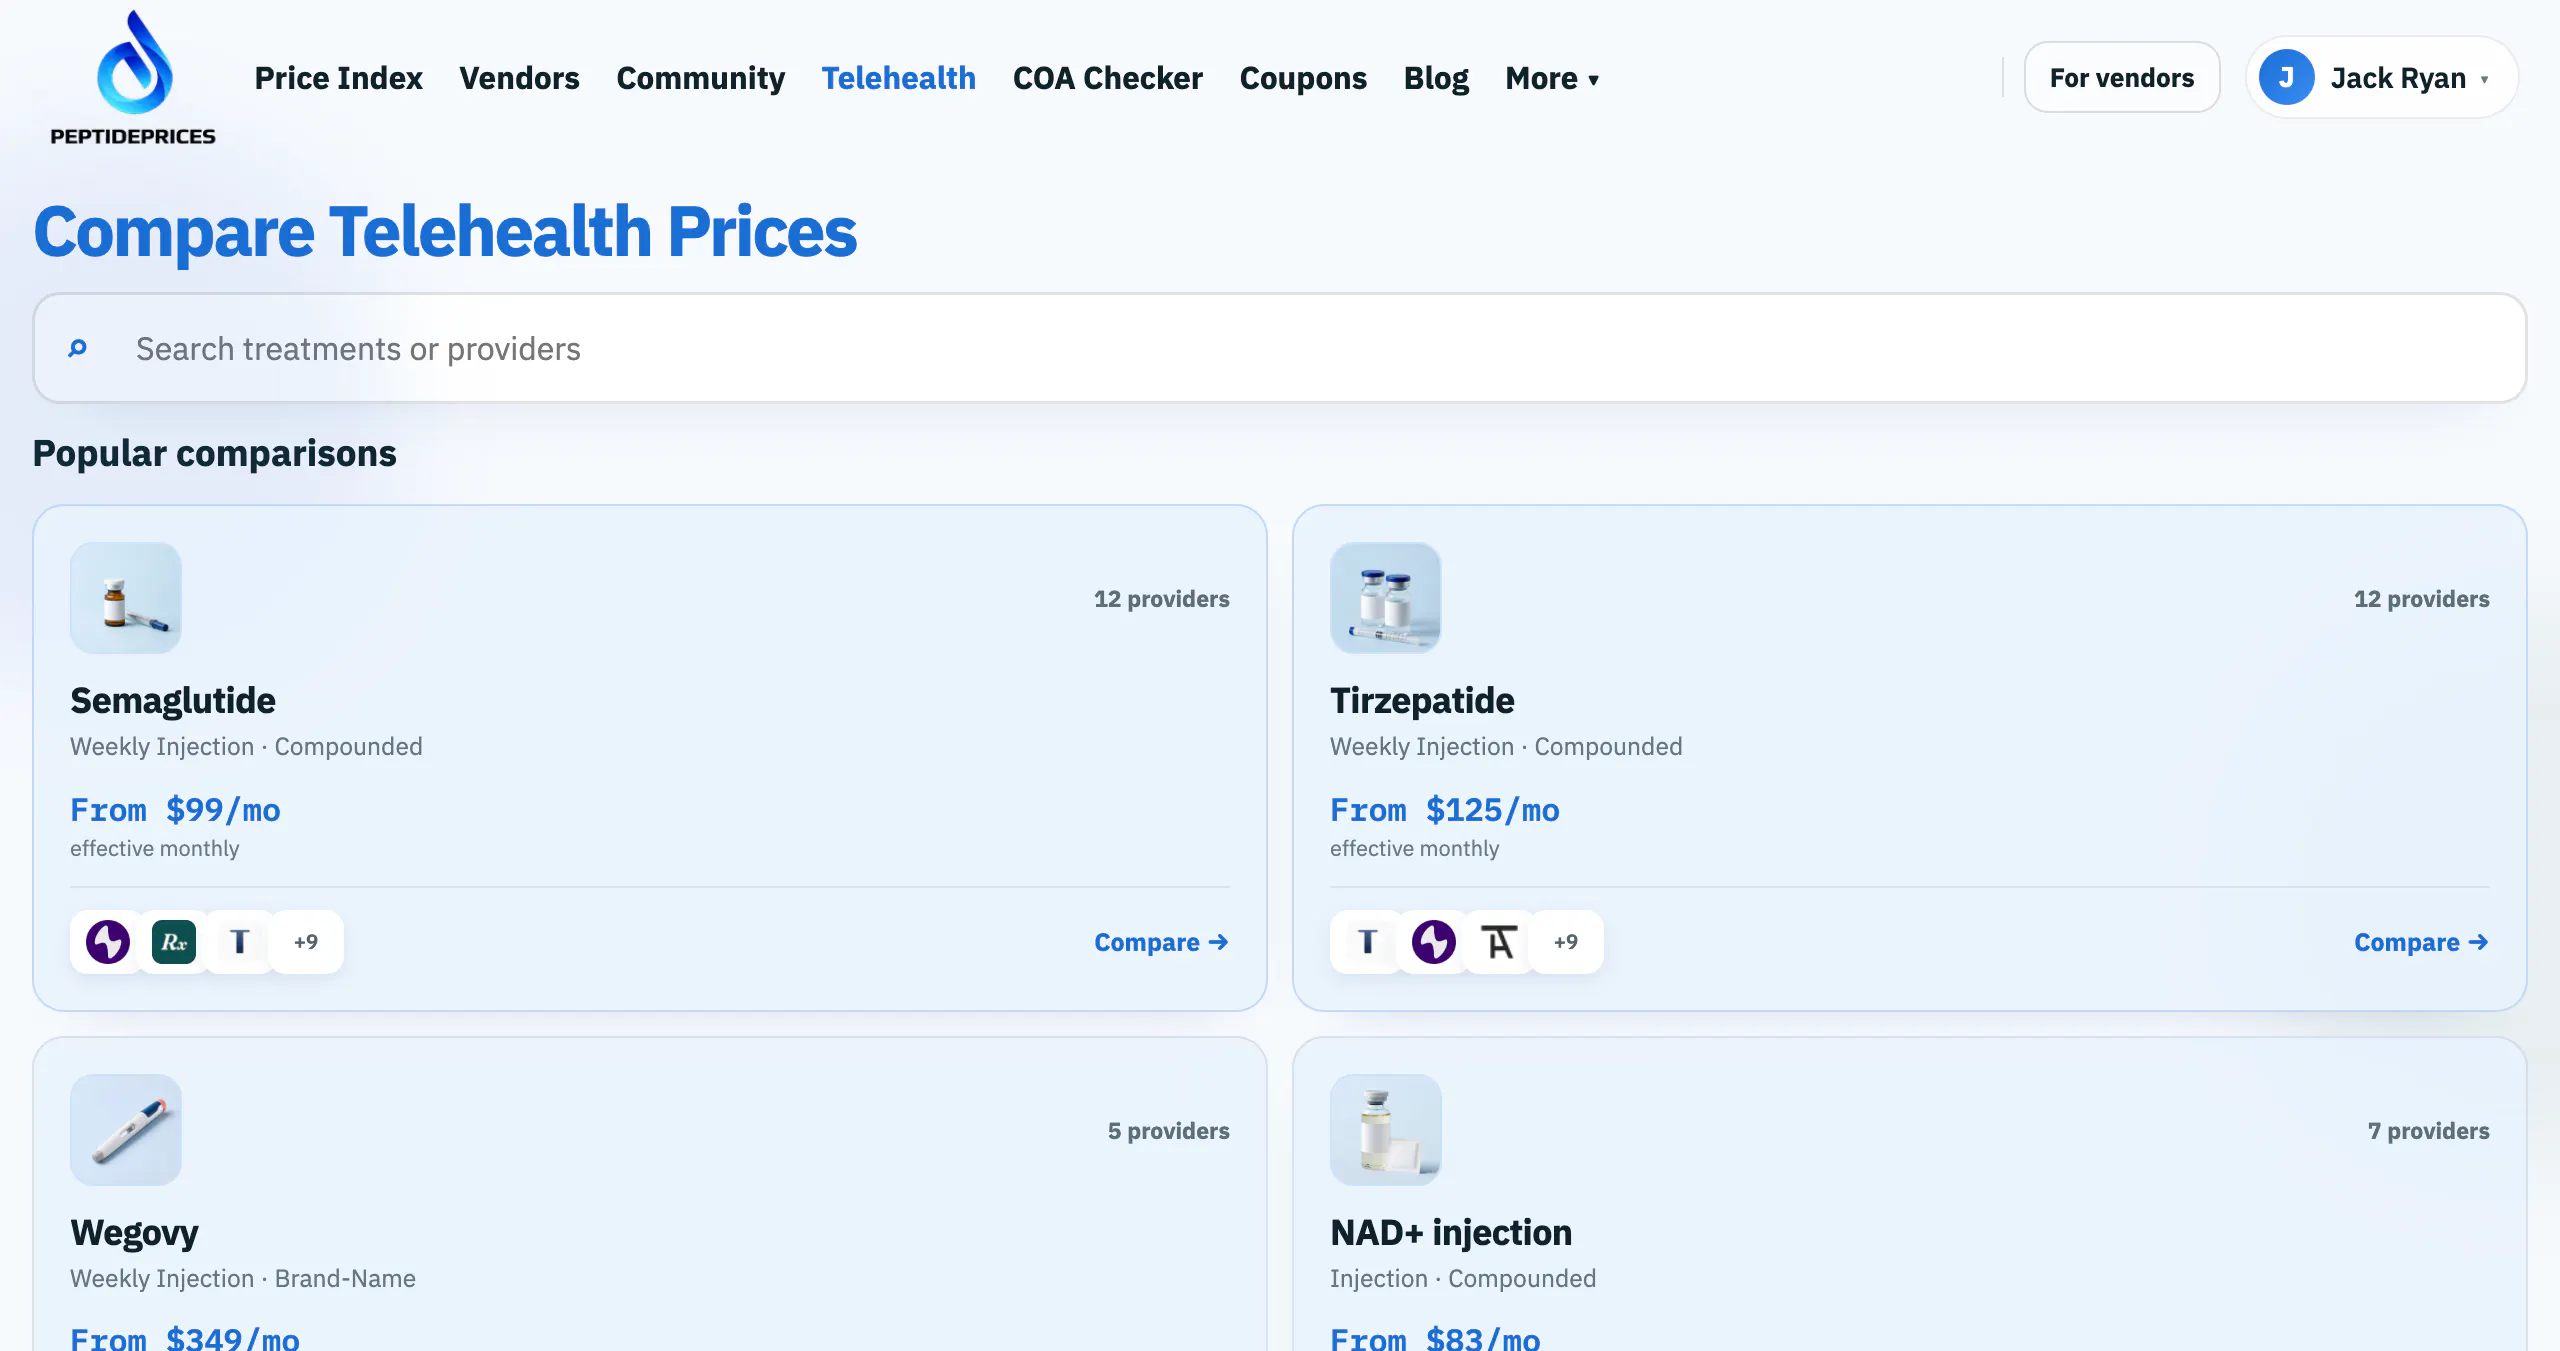
Task: Open the Tirzepatide vials thumbnail
Action: click(1386, 598)
